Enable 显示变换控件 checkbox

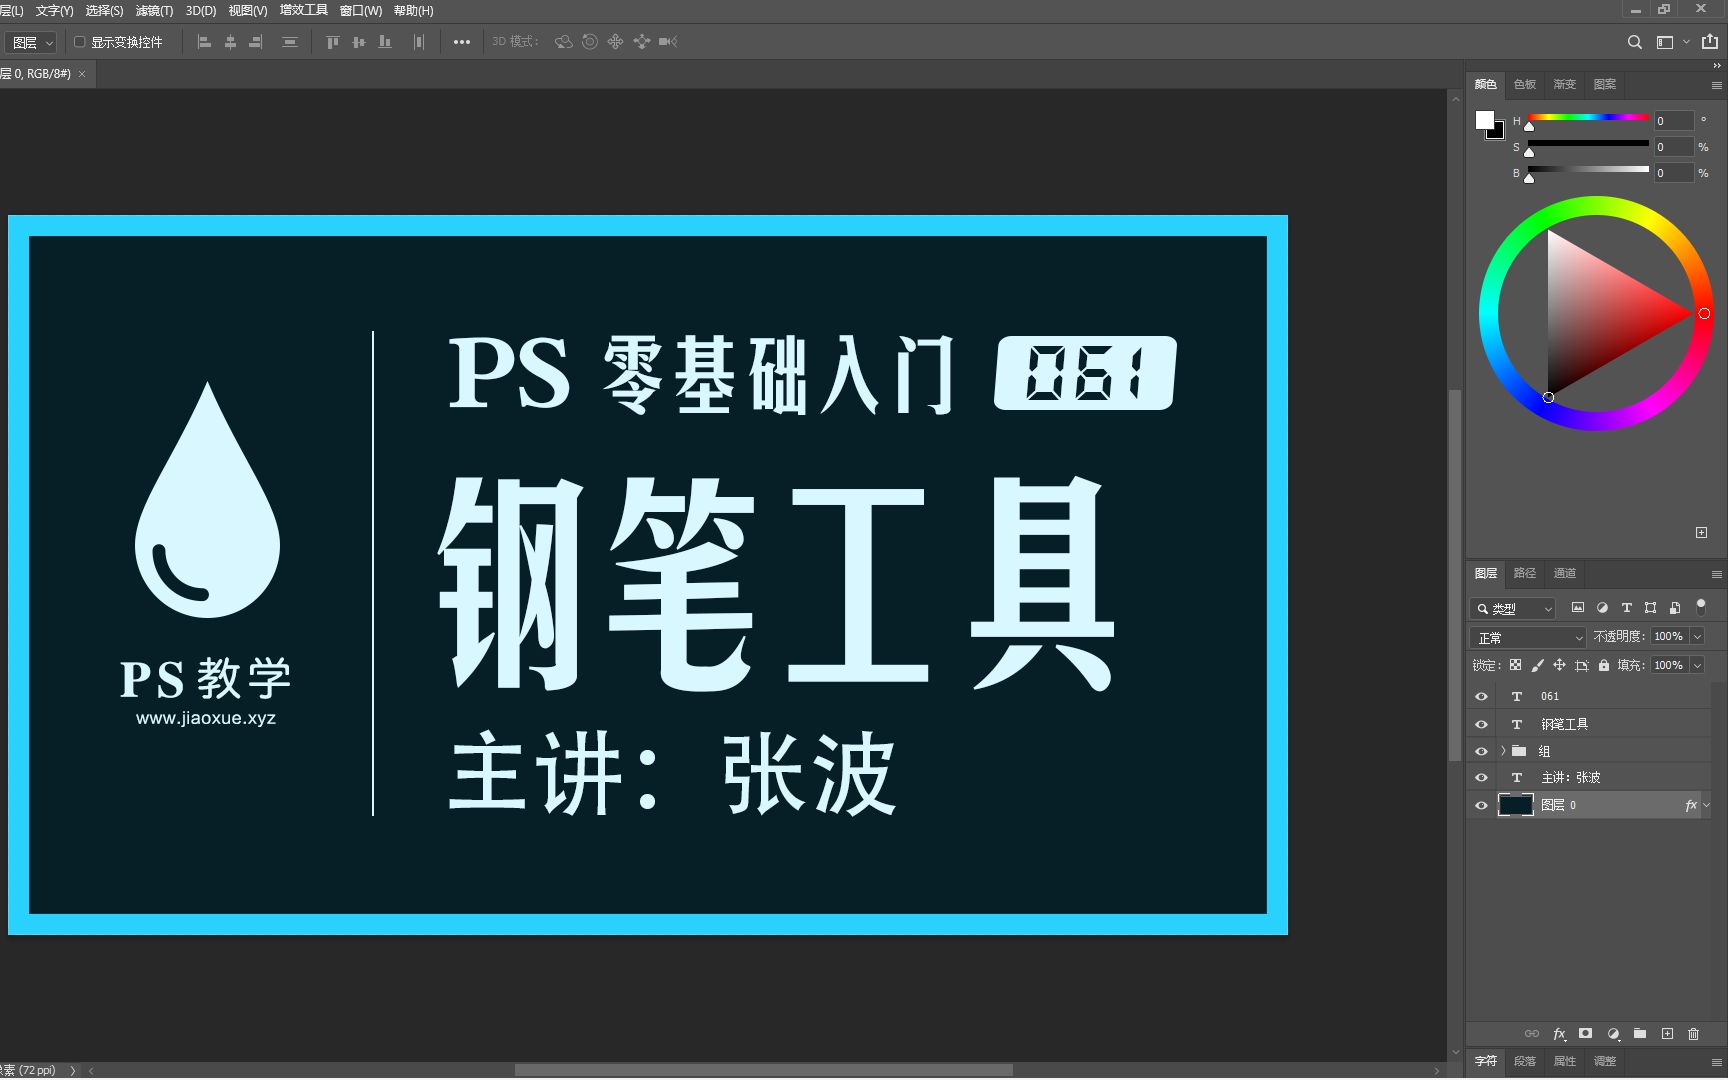click(x=80, y=42)
